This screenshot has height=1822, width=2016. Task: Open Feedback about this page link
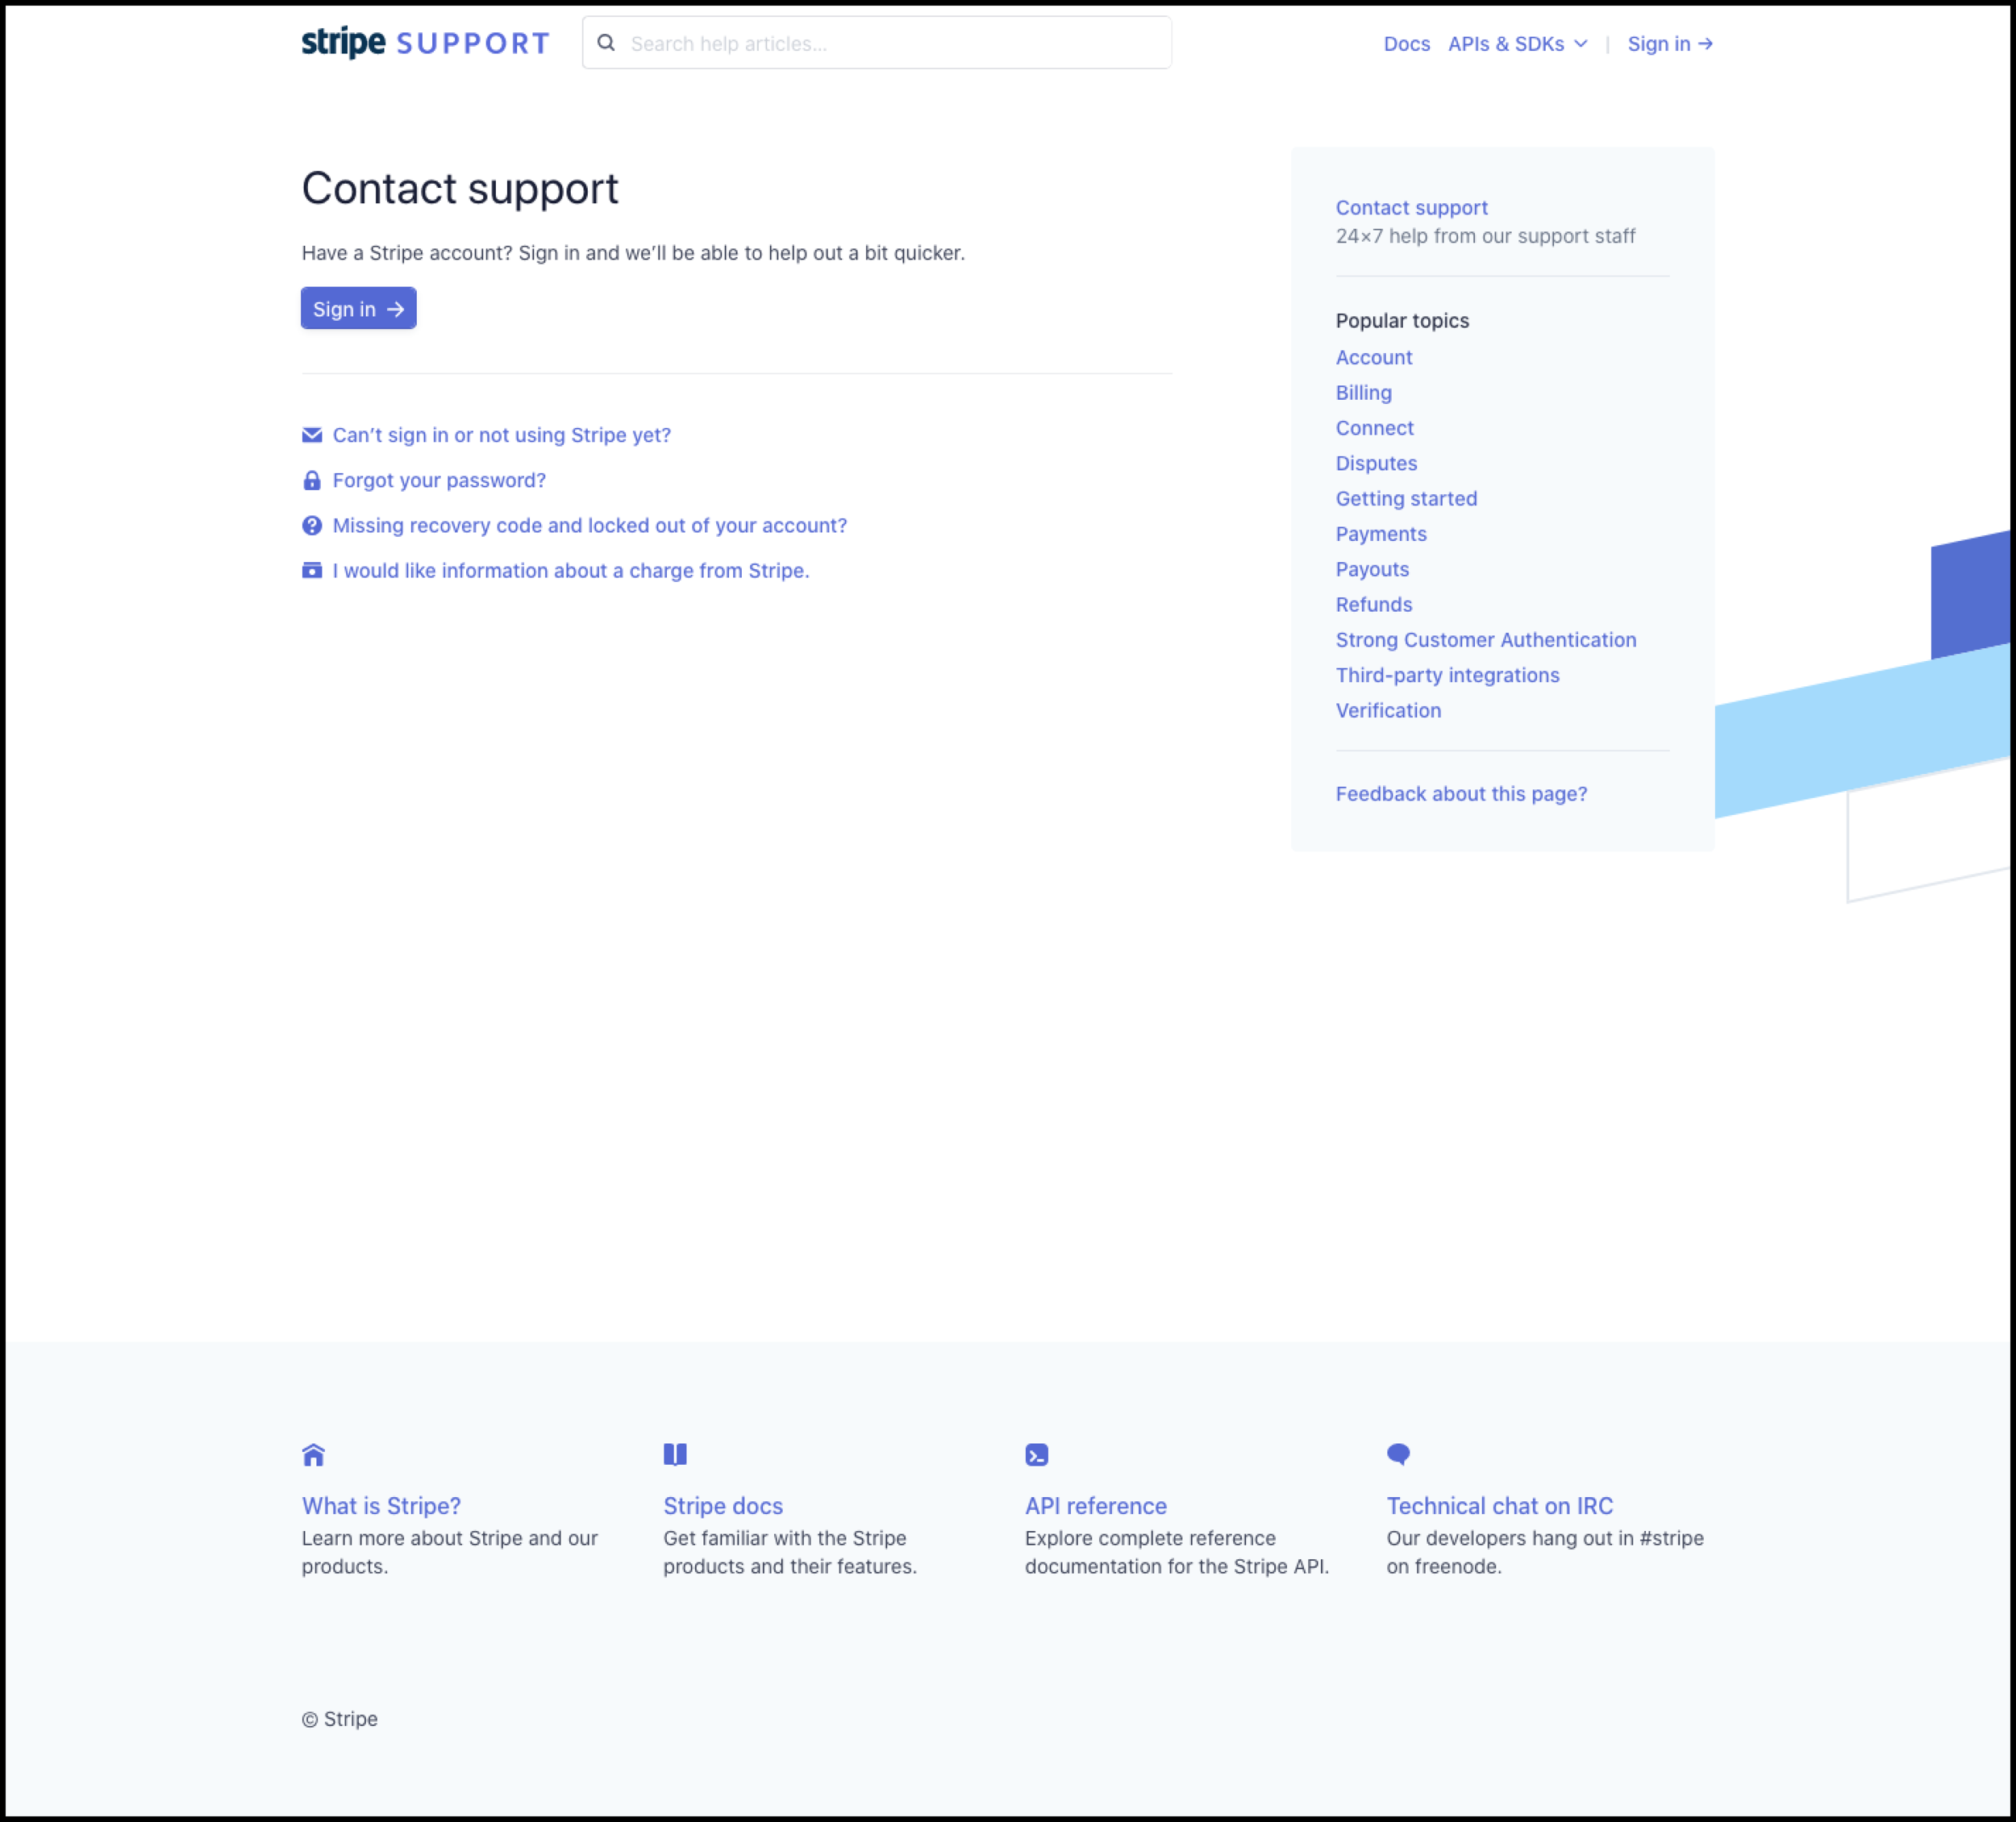pos(1461,794)
